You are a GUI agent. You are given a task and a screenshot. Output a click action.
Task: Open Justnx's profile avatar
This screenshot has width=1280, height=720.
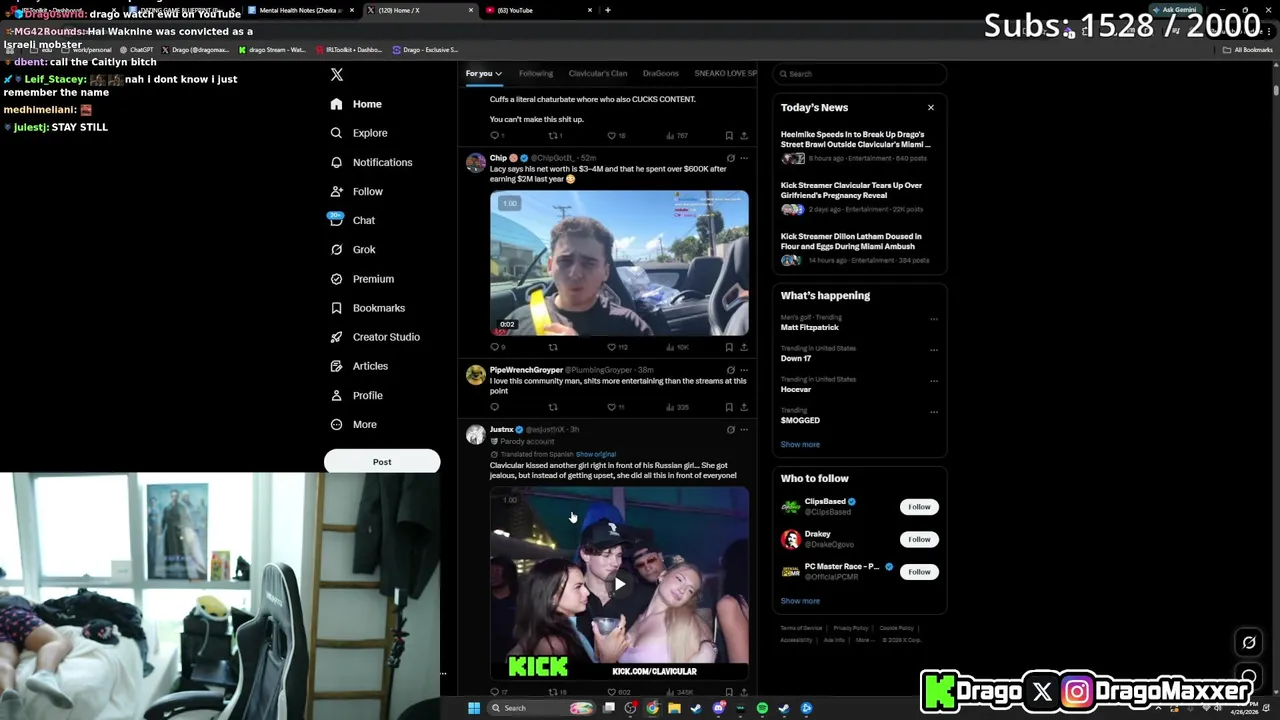click(x=476, y=434)
